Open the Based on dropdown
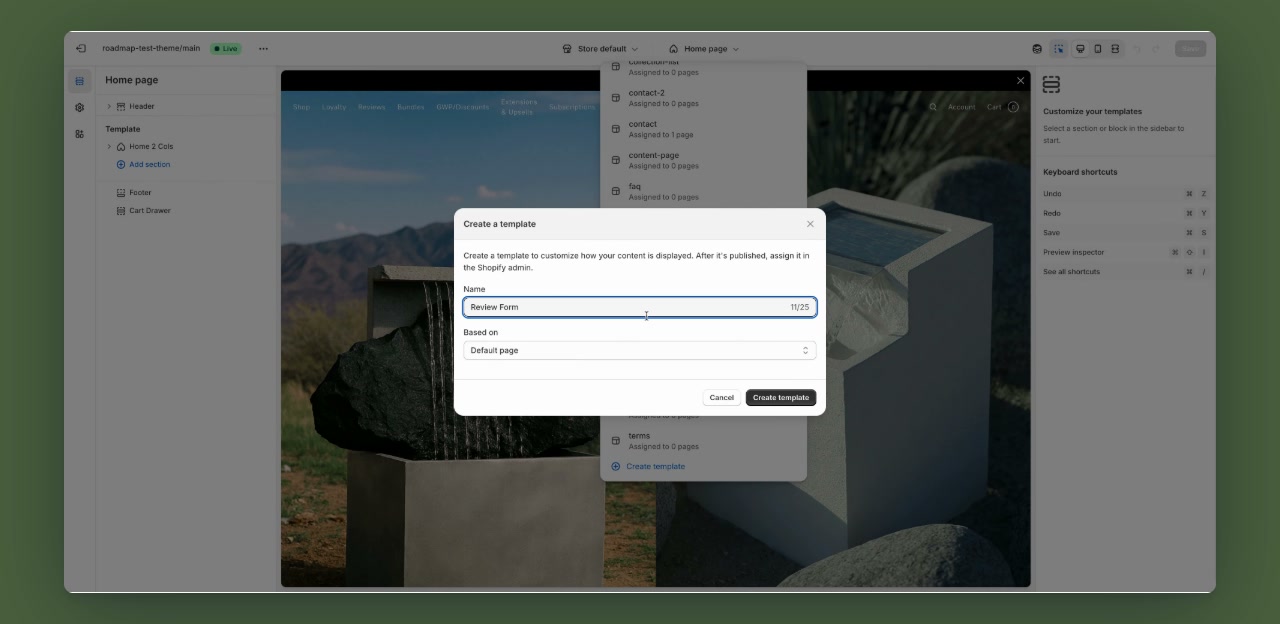This screenshot has height=624, width=1280. tap(638, 350)
